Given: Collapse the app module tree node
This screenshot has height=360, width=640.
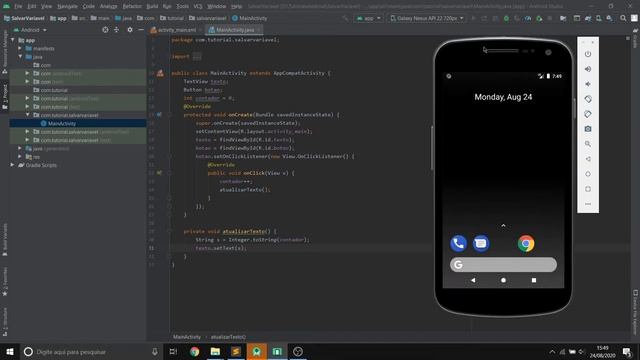Looking at the screenshot, I should click(x=13, y=40).
